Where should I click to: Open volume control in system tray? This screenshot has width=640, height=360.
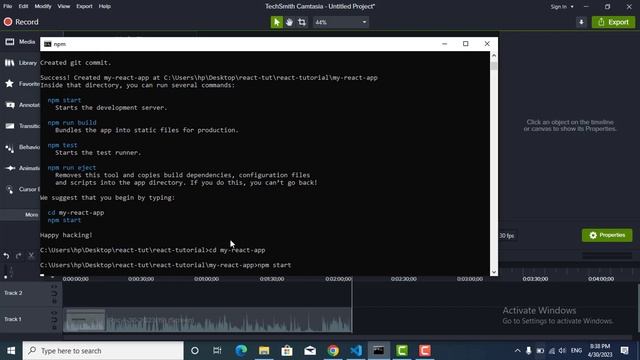(x=562, y=351)
